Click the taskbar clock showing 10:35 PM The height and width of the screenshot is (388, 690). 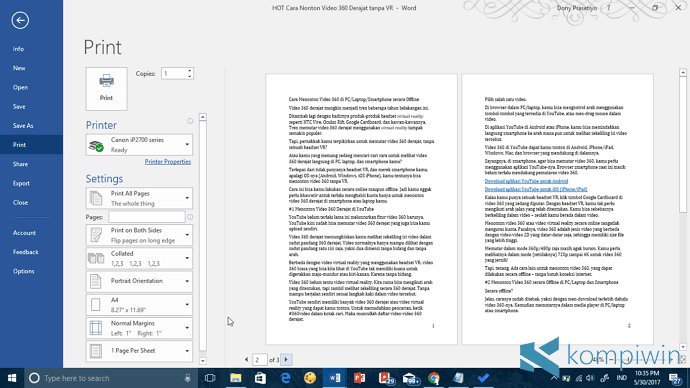click(647, 378)
